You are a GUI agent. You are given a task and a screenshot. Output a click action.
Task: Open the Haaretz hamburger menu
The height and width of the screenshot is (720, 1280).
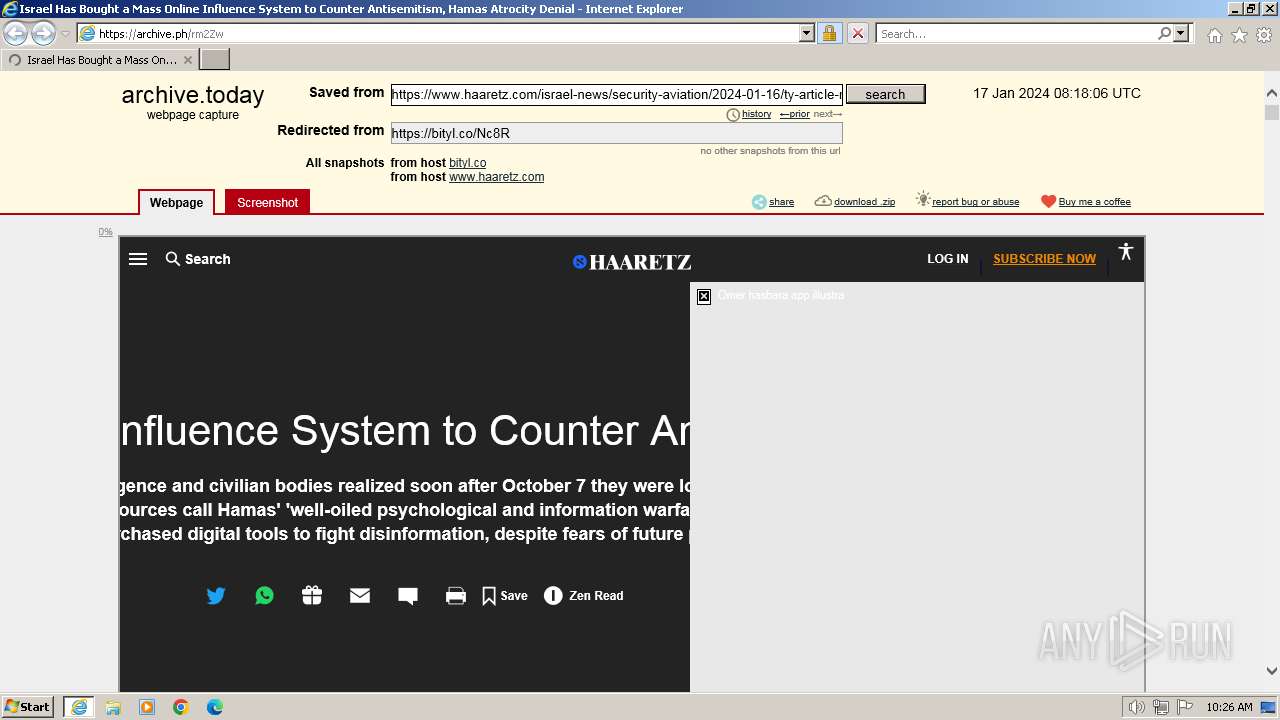click(x=138, y=259)
